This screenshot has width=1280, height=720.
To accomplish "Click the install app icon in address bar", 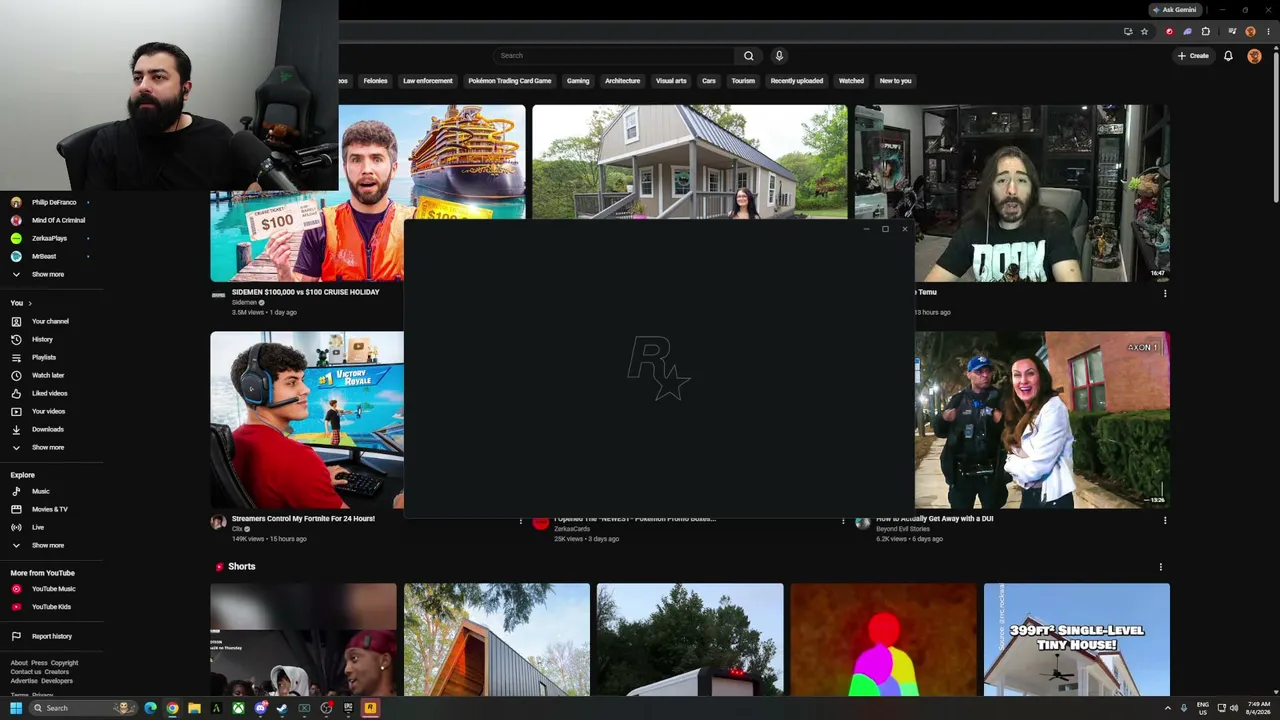I will pos(1128,31).
